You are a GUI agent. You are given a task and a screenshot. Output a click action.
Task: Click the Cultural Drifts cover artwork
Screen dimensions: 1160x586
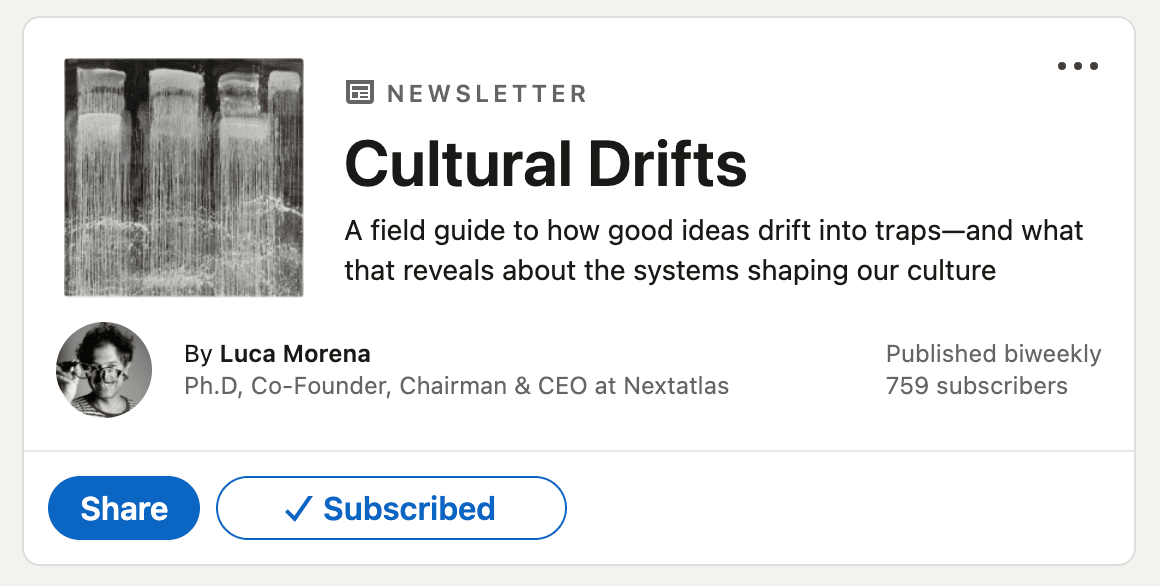pos(184,177)
